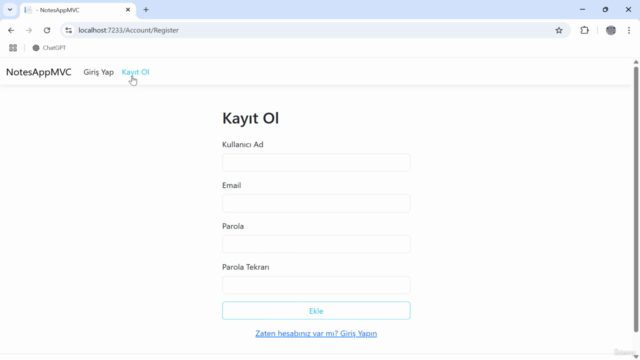The height and width of the screenshot is (360, 640).
Task: Focus the Email input field
Action: 316,203
